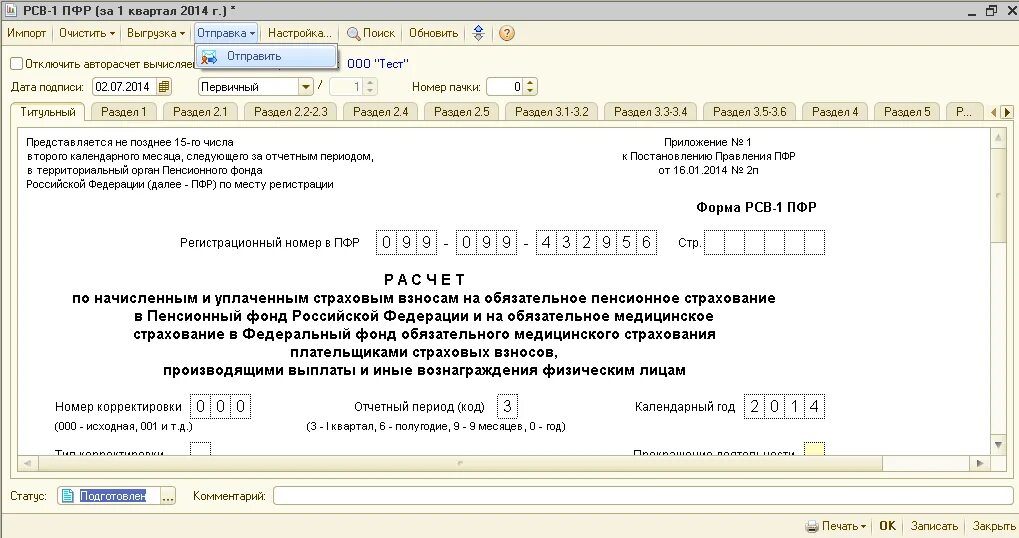Click the magnifier icon beside Поиск

(353, 34)
